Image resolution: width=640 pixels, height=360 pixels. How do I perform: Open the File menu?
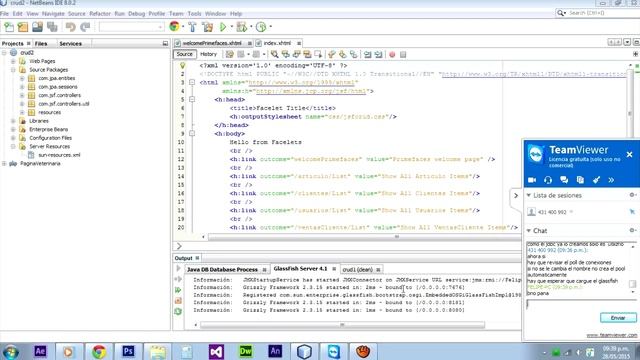(x=4, y=13)
